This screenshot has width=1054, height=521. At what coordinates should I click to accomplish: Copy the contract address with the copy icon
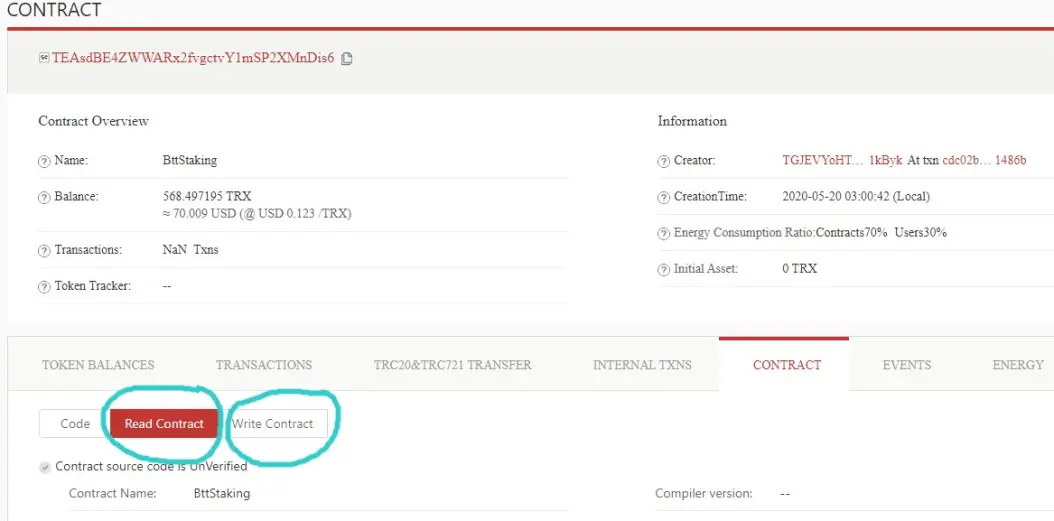347,58
